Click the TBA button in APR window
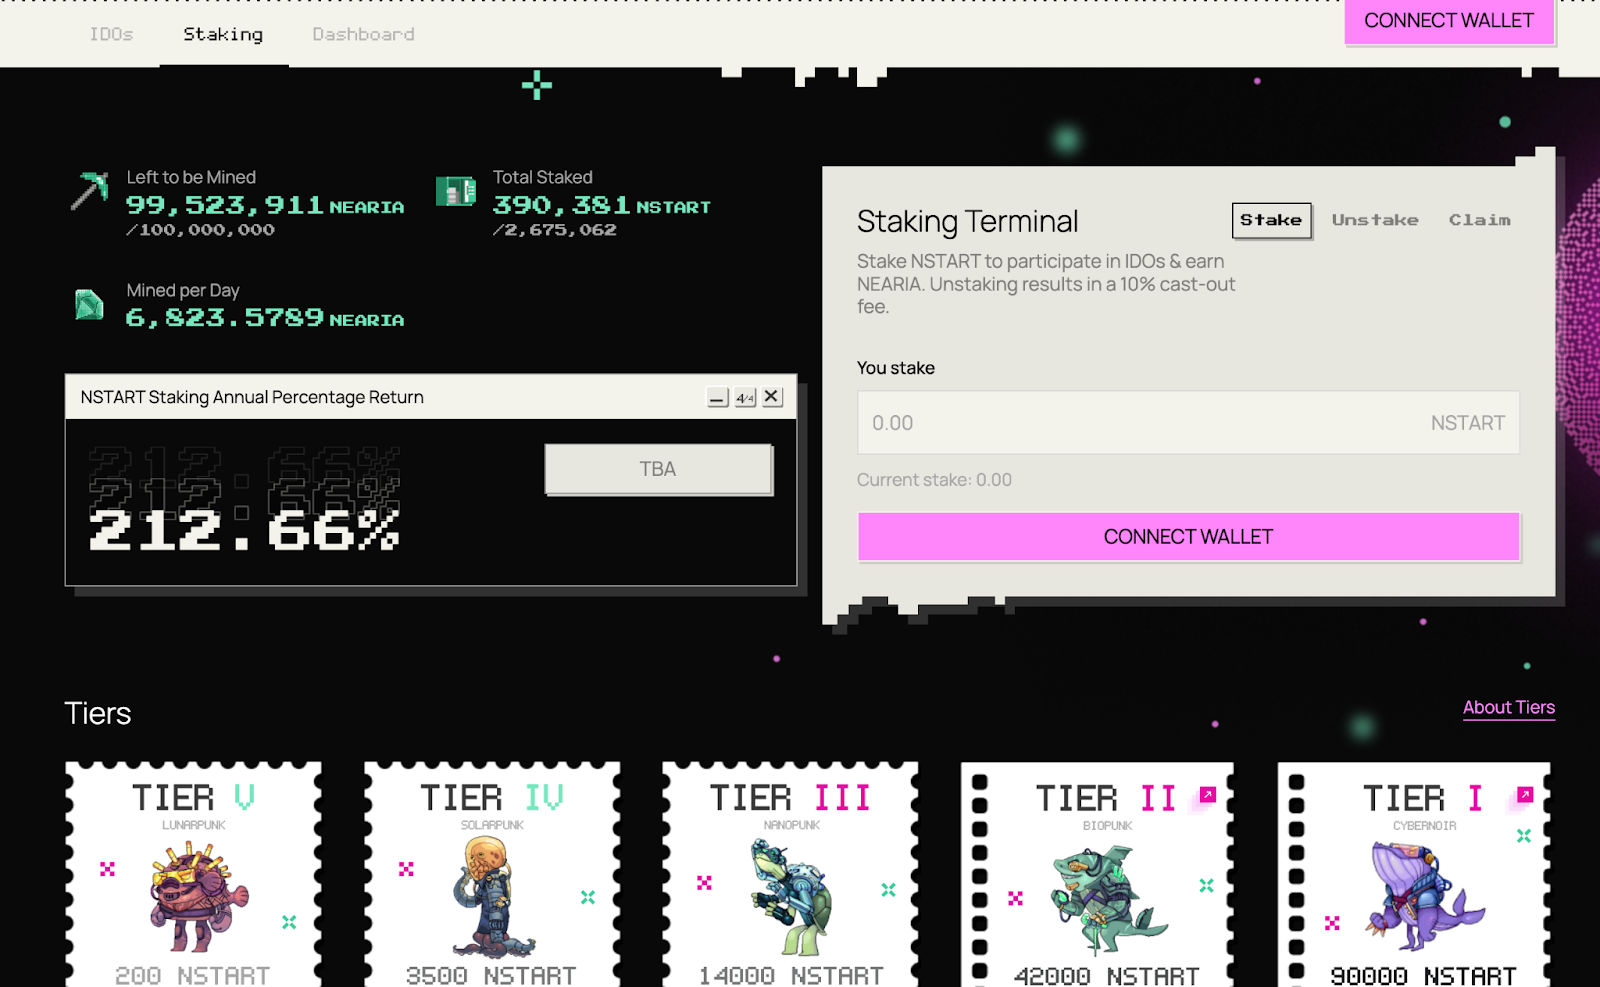 pos(658,469)
